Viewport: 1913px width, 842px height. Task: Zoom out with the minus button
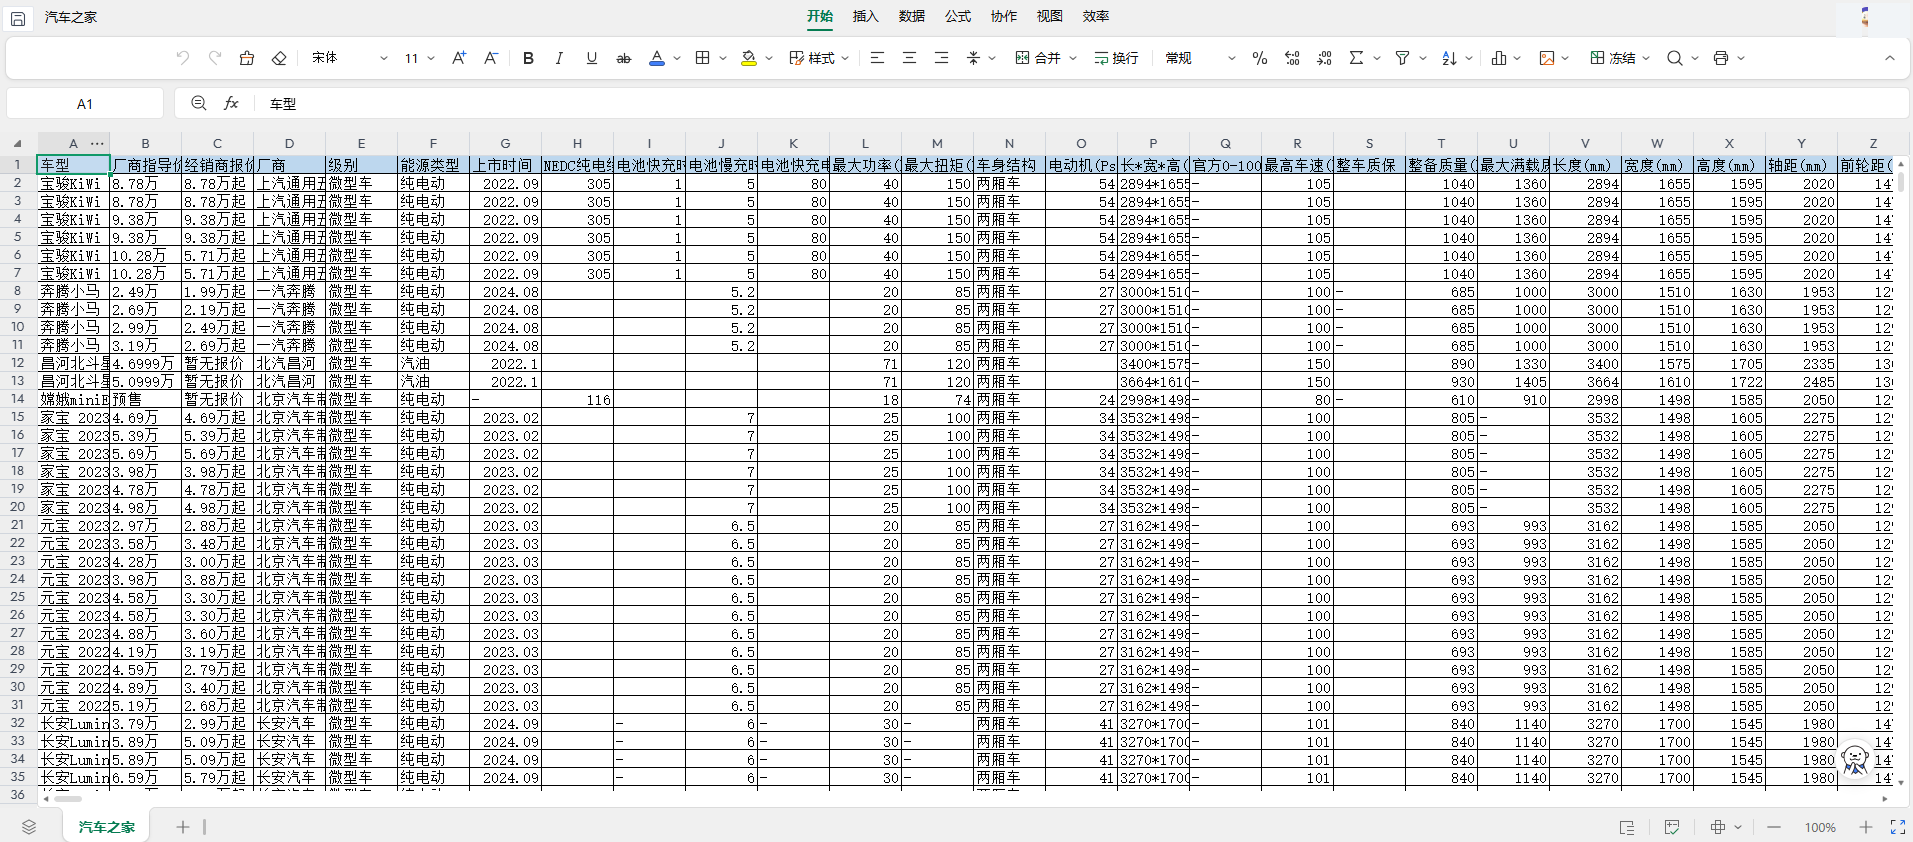1774,827
